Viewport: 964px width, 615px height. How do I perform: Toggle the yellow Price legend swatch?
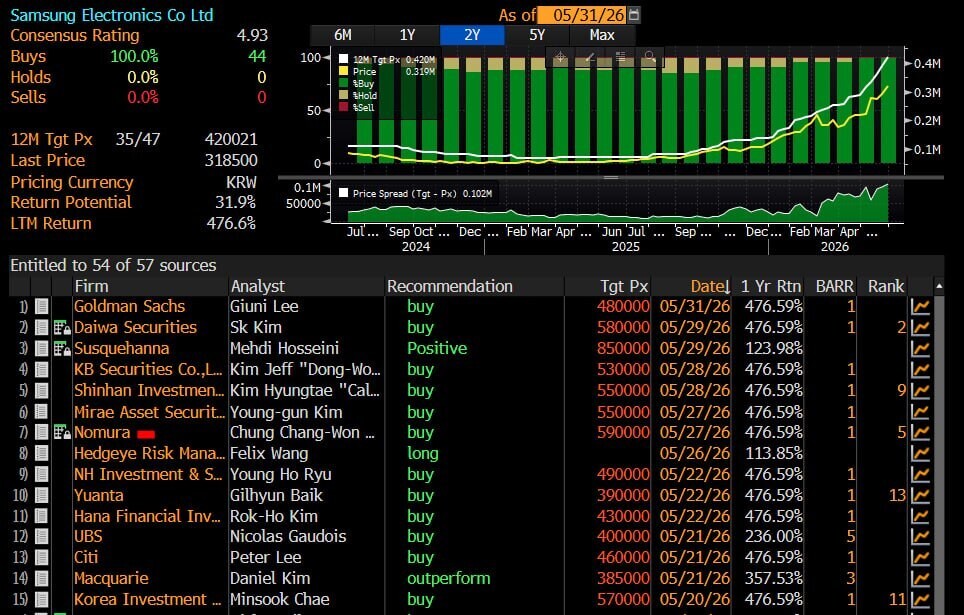344,71
